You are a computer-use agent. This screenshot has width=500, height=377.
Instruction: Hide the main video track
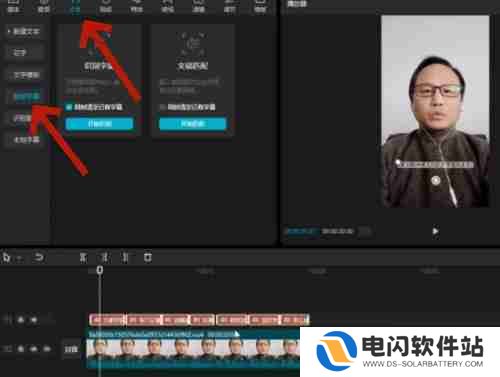pyautogui.click(x=34, y=349)
